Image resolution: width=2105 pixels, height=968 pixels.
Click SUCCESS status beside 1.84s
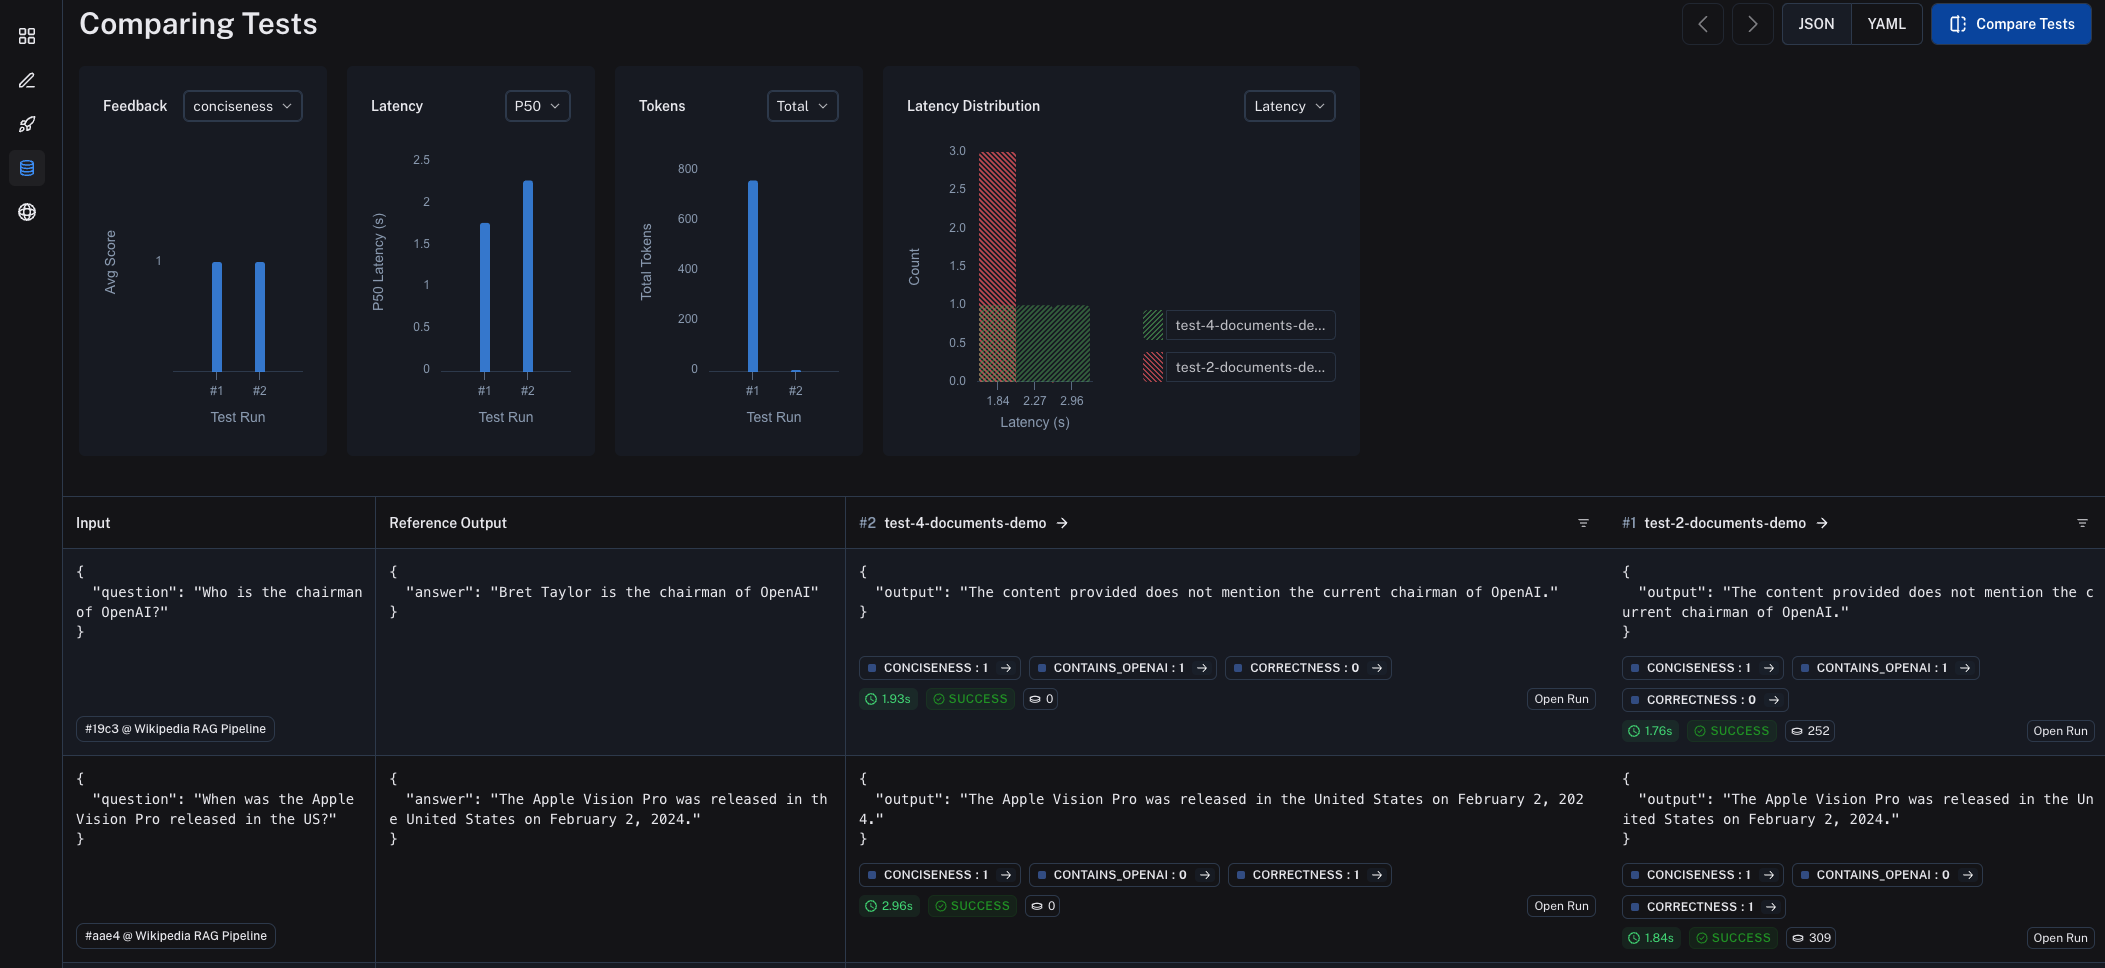tap(1733, 938)
